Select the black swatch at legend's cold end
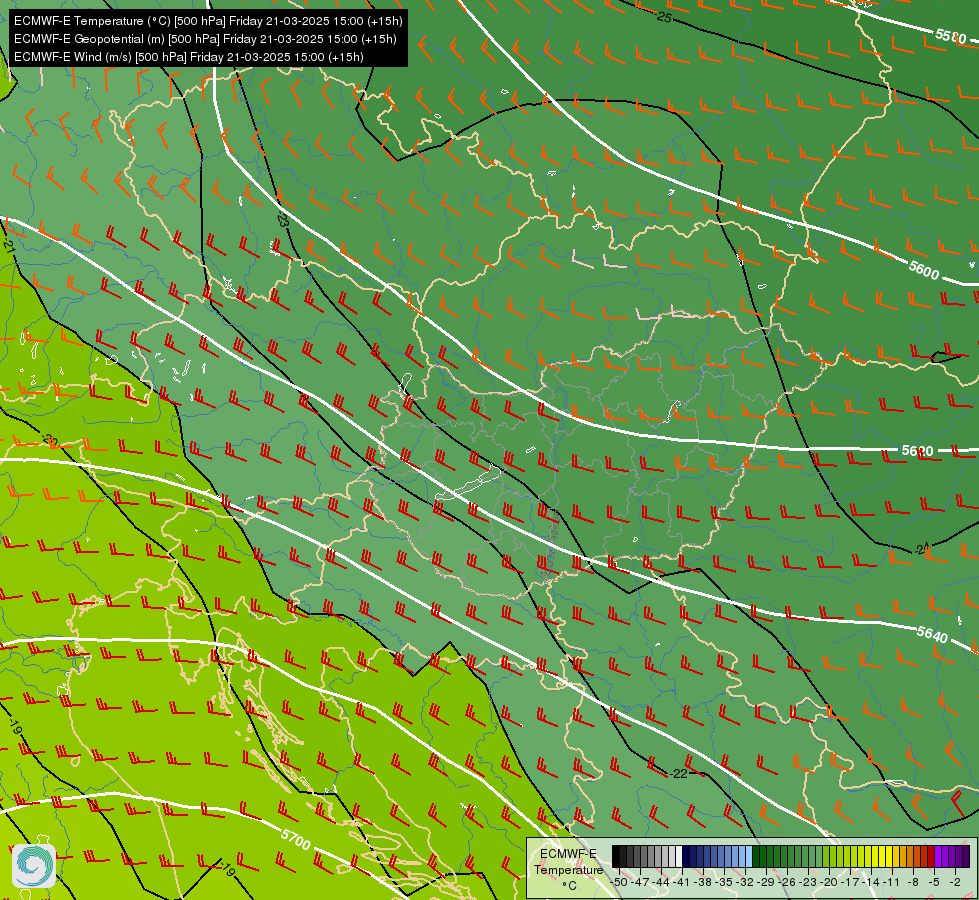 point(616,856)
